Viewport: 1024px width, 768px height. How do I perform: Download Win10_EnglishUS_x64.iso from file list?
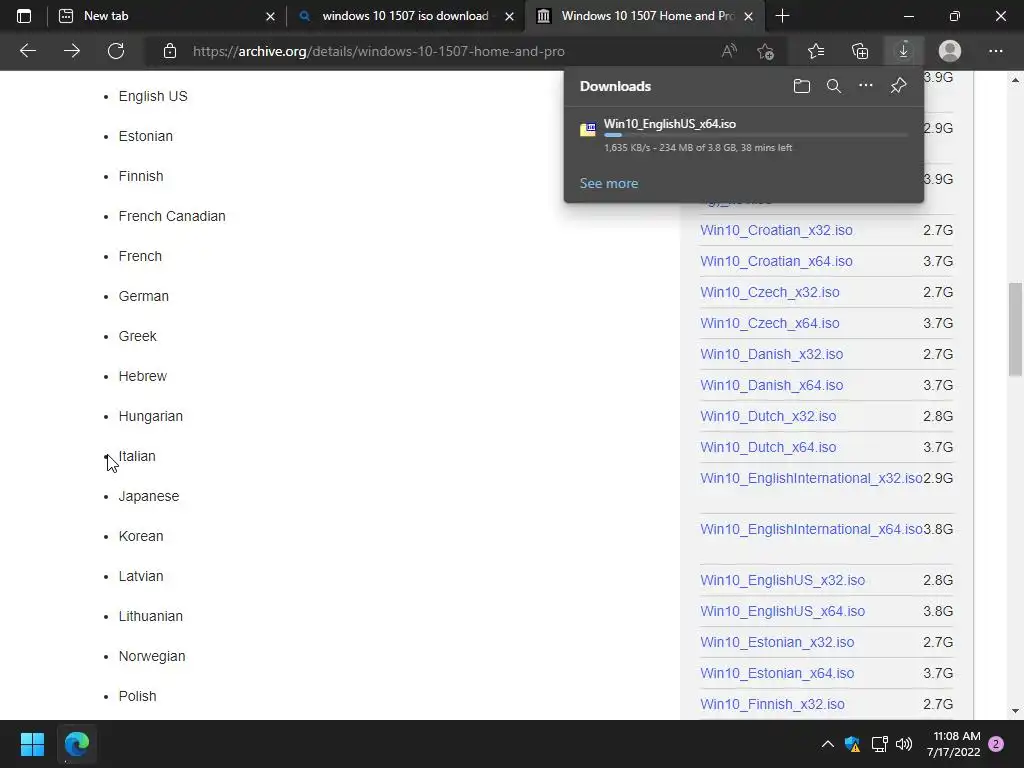coord(782,611)
